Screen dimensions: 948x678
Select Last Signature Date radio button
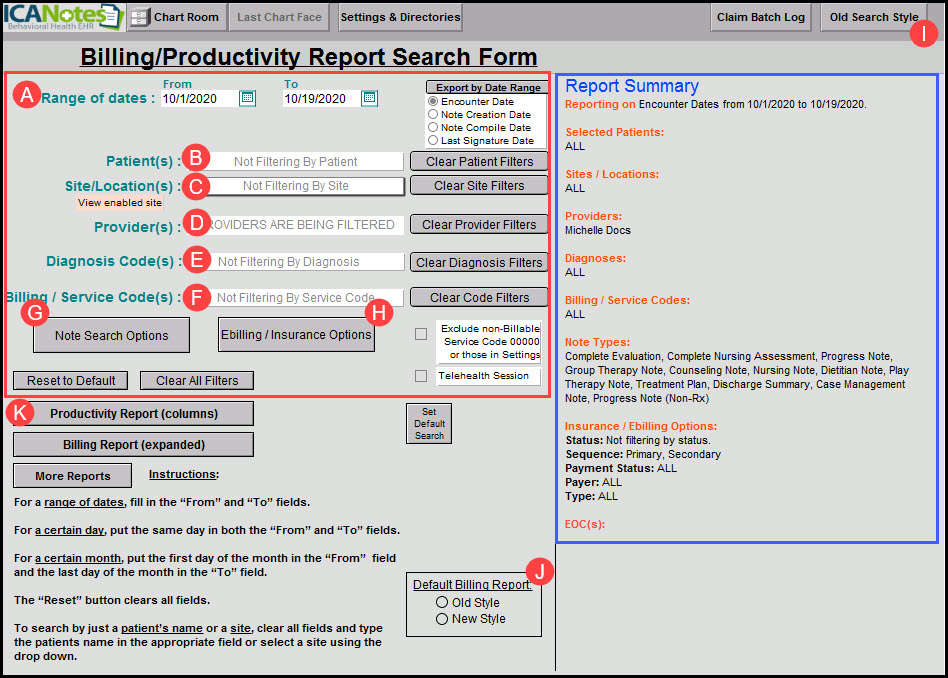tap(433, 141)
